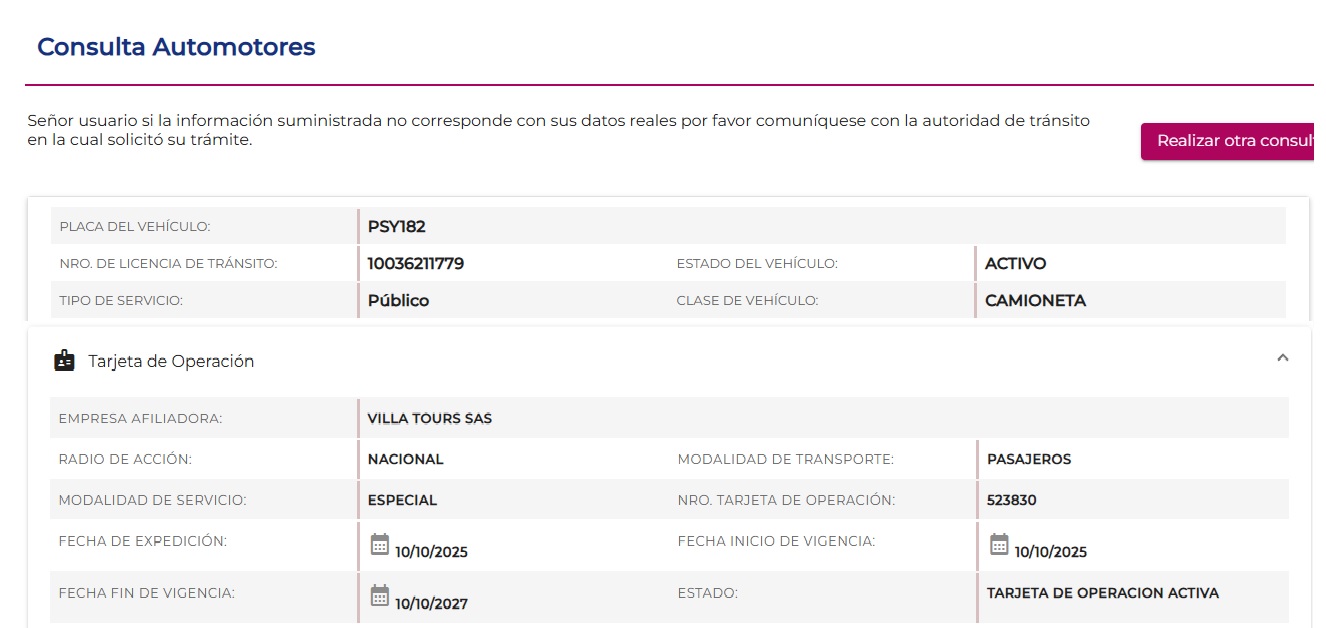The height and width of the screenshot is (628, 1326).
Task: Click the CAMIONETA vehicle class value
Action: pos(1035,300)
